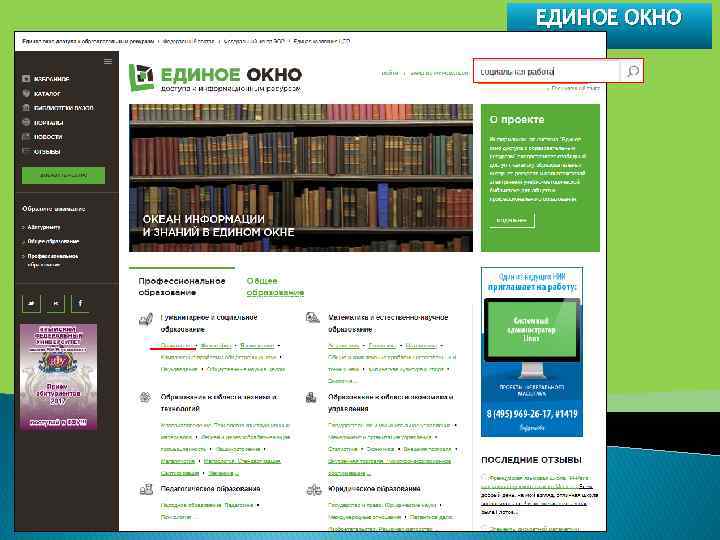Click the Обратите внимание sidebar heading
Image resolution: width=720 pixels, height=540 pixels.
(x=54, y=209)
